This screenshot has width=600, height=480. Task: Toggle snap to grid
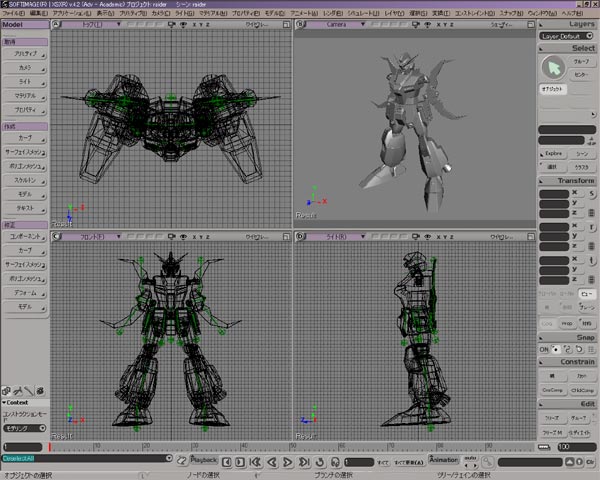point(592,349)
